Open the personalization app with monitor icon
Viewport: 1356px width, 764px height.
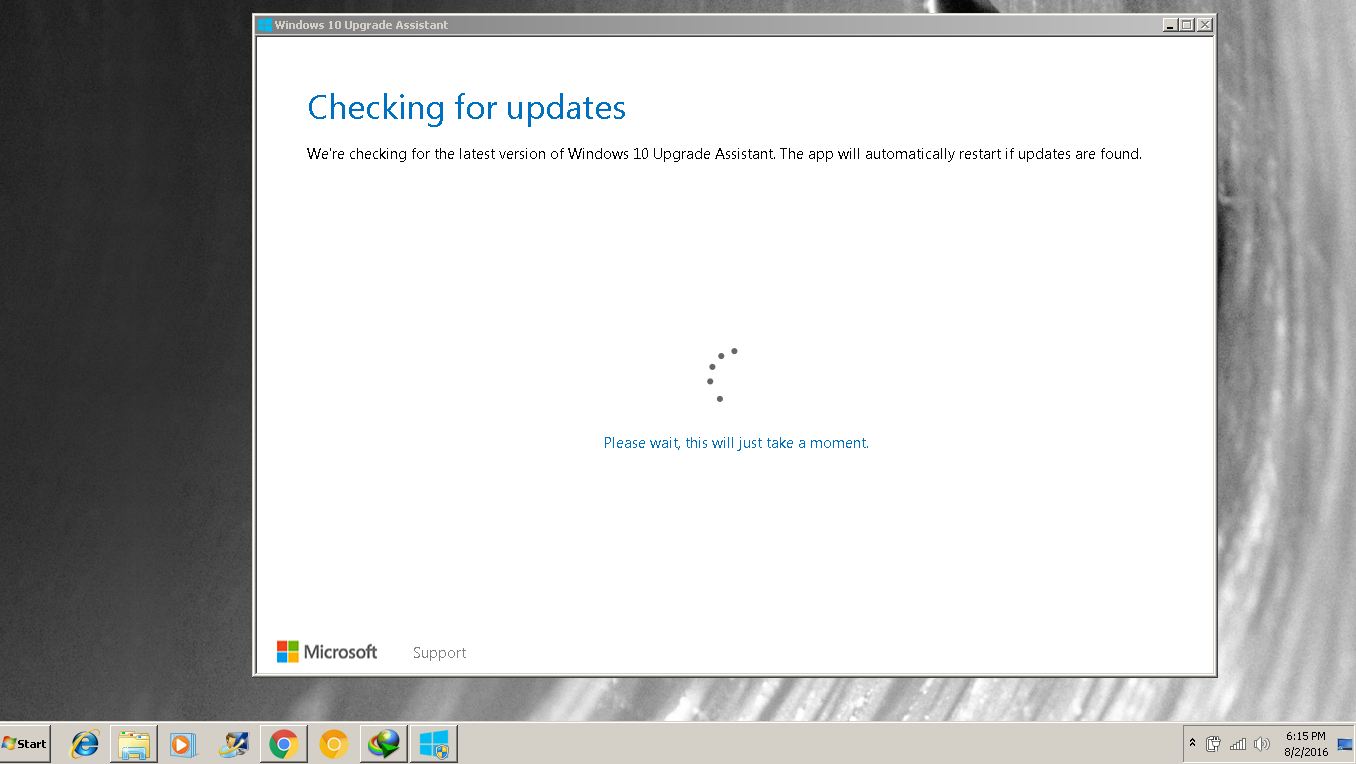pyautogui.click(x=234, y=744)
